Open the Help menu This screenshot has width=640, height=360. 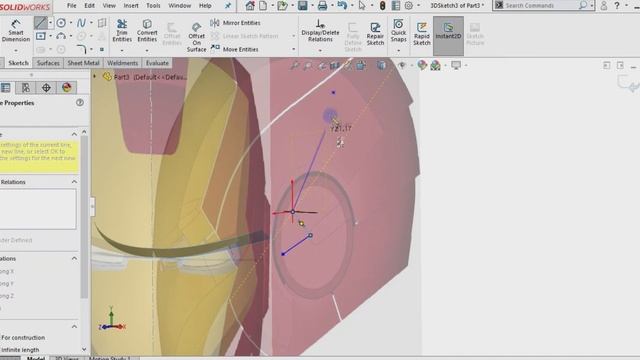click(205, 6)
